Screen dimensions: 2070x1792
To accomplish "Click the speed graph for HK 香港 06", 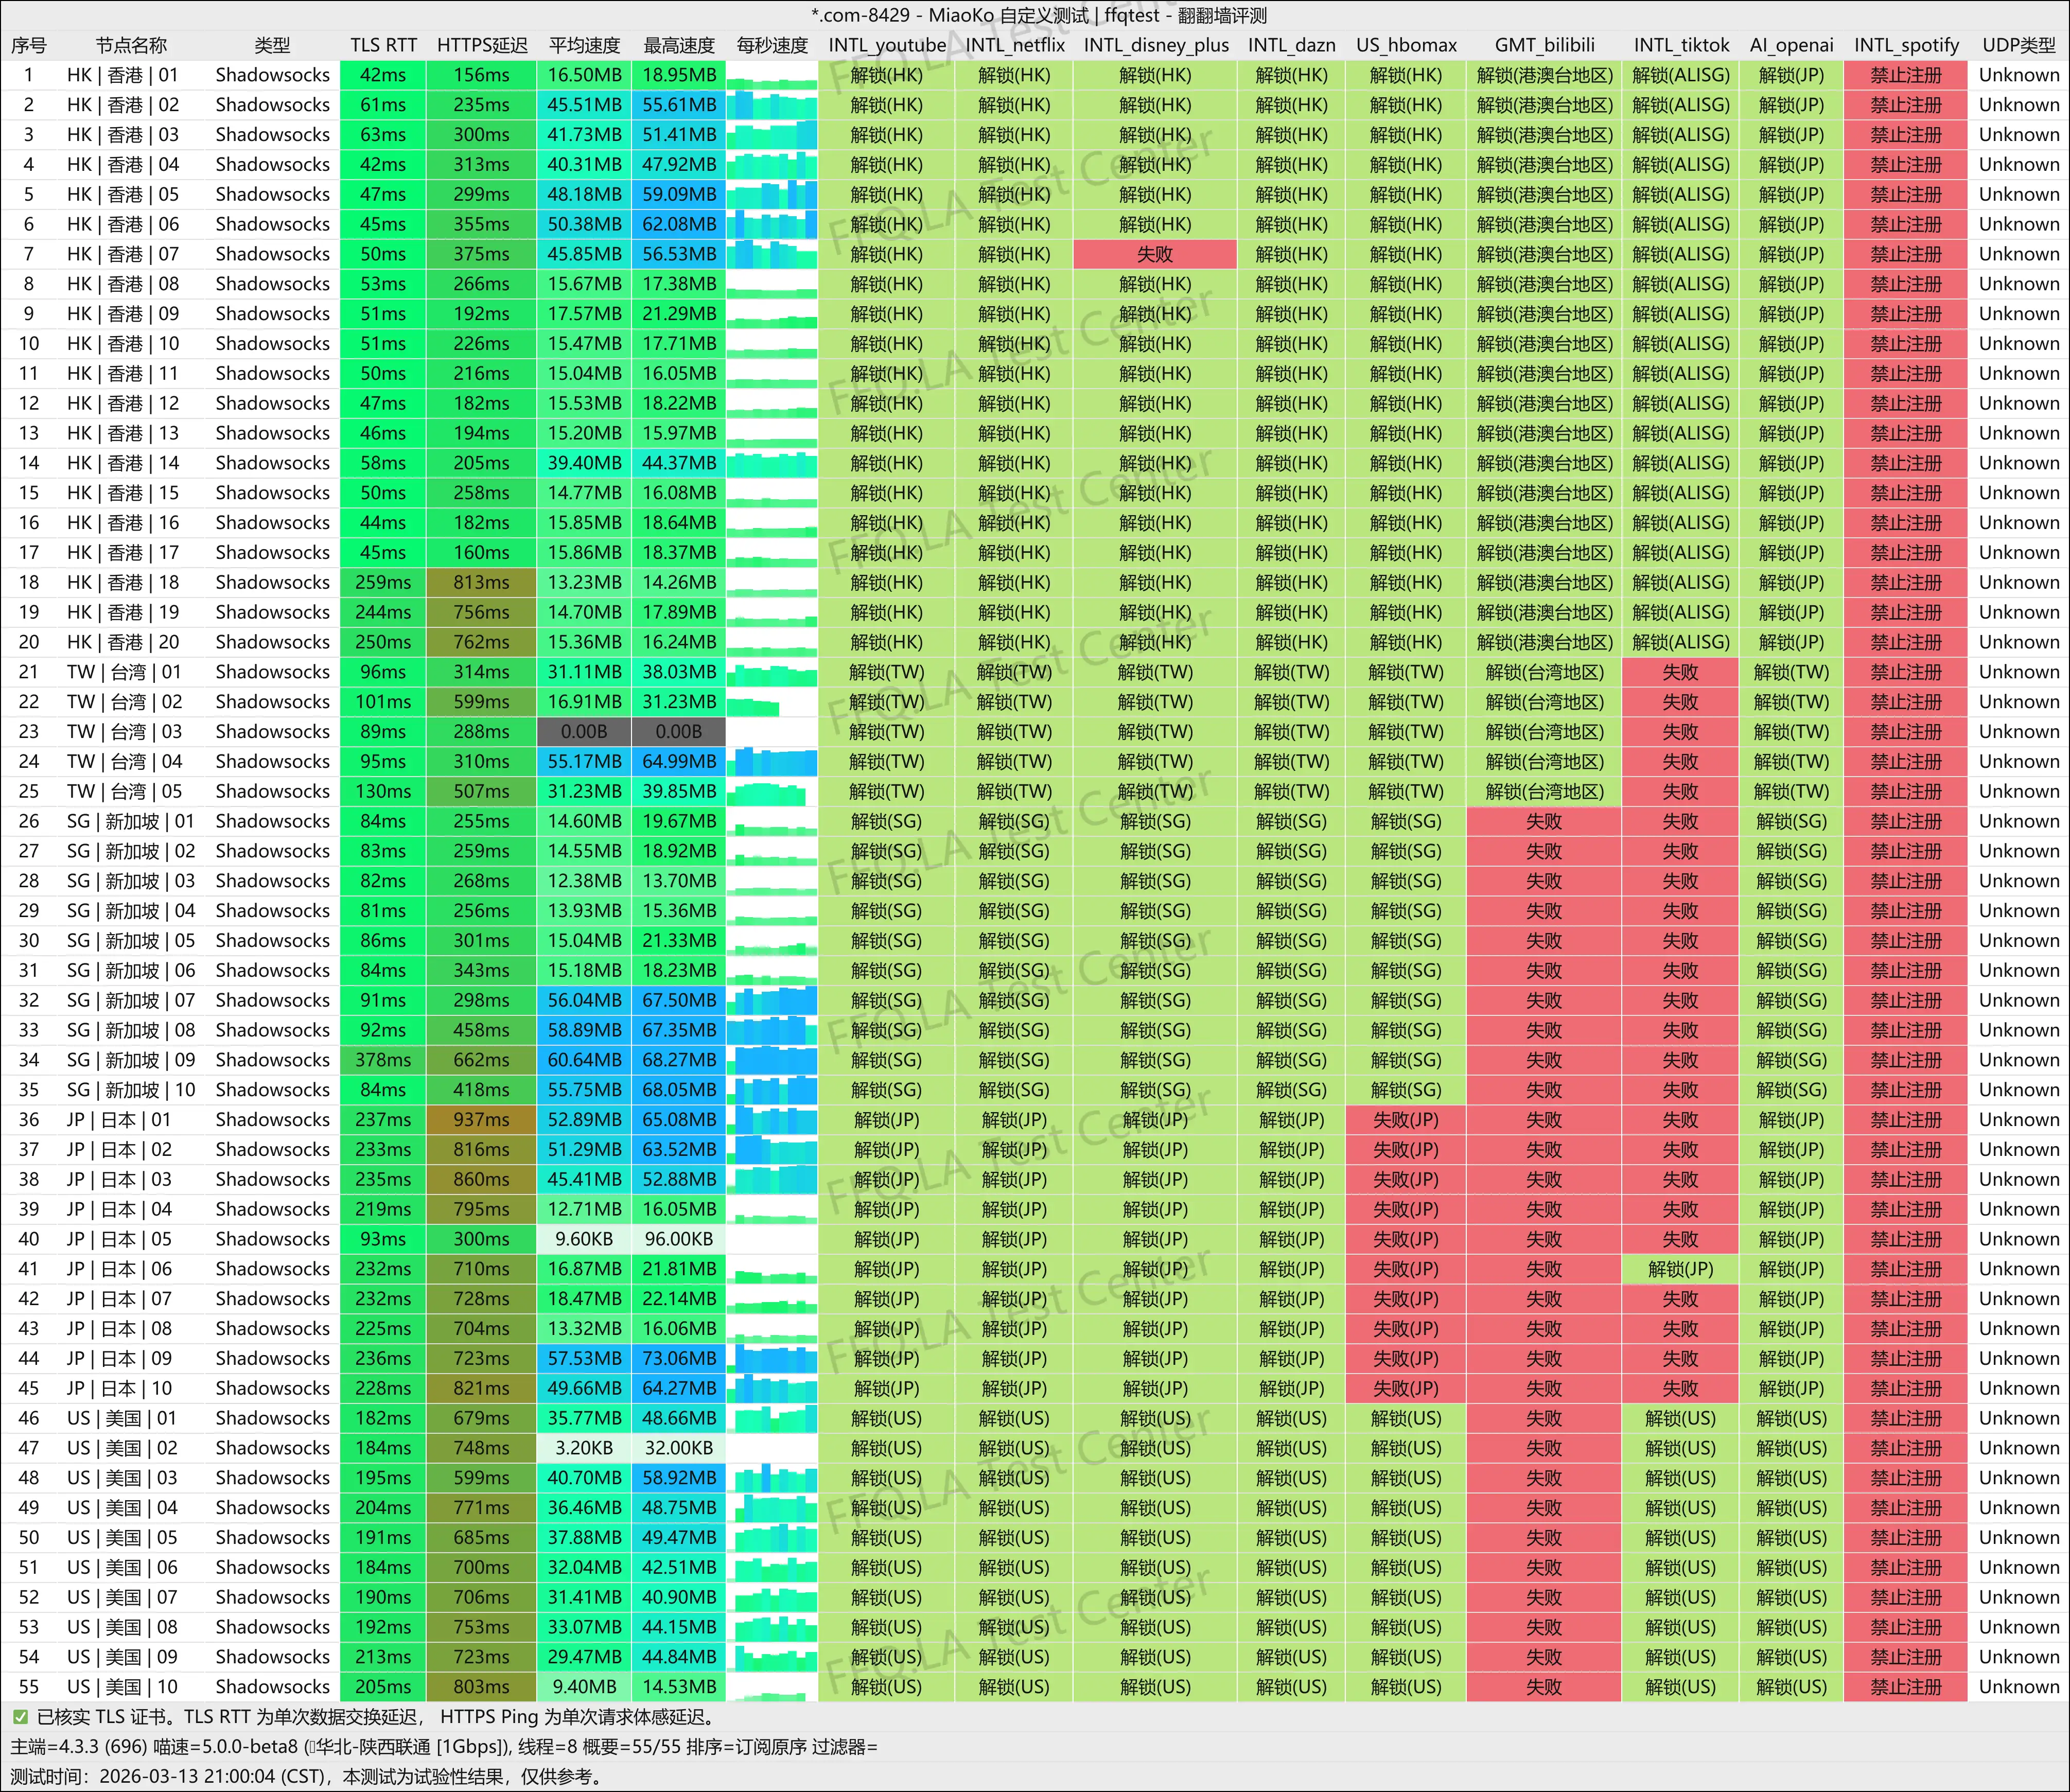I will click(x=771, y=224).
